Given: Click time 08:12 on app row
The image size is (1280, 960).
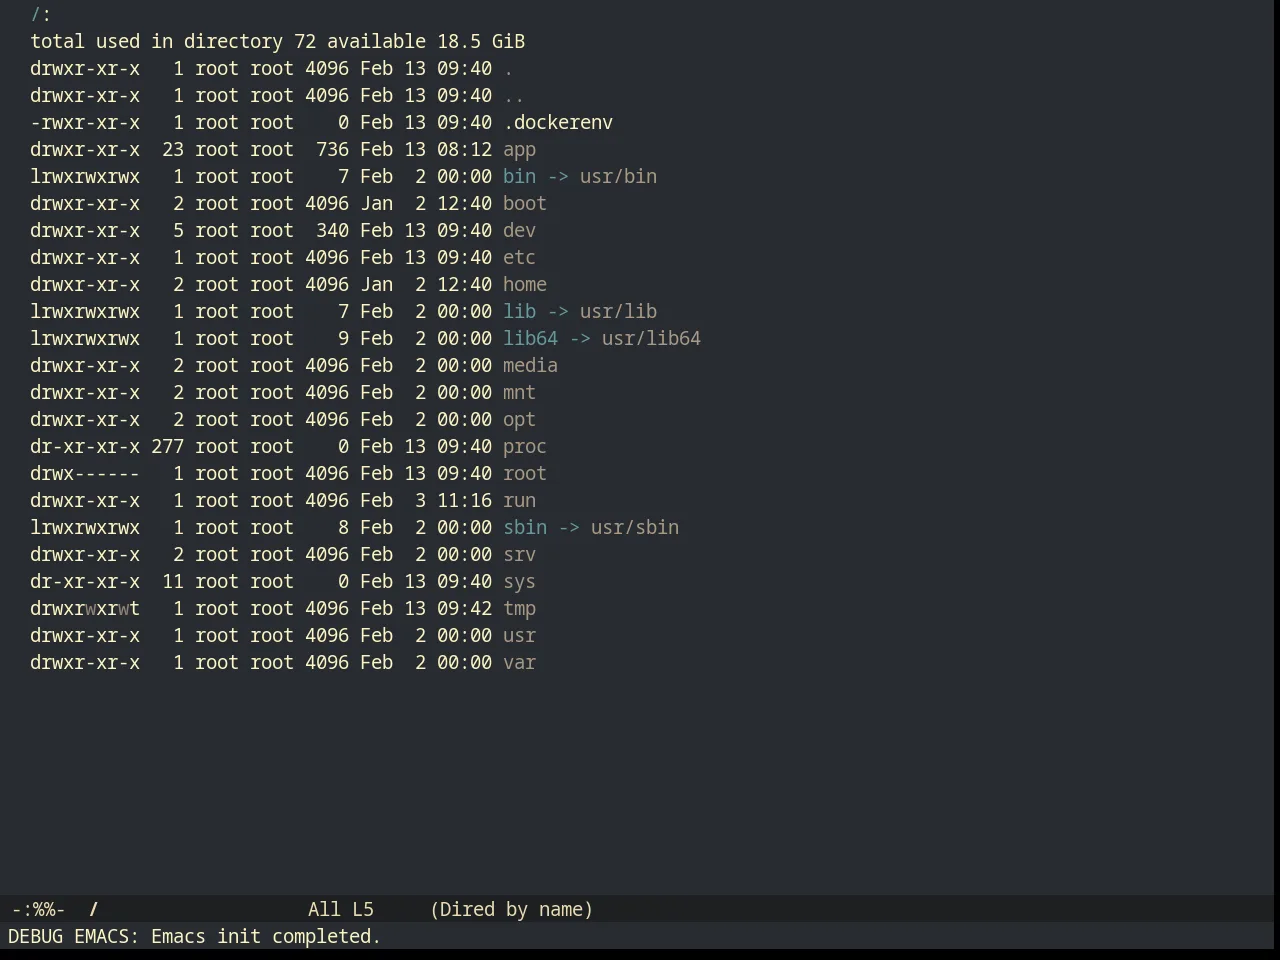Looking at the screenshot, I should [x=464, y=150].
